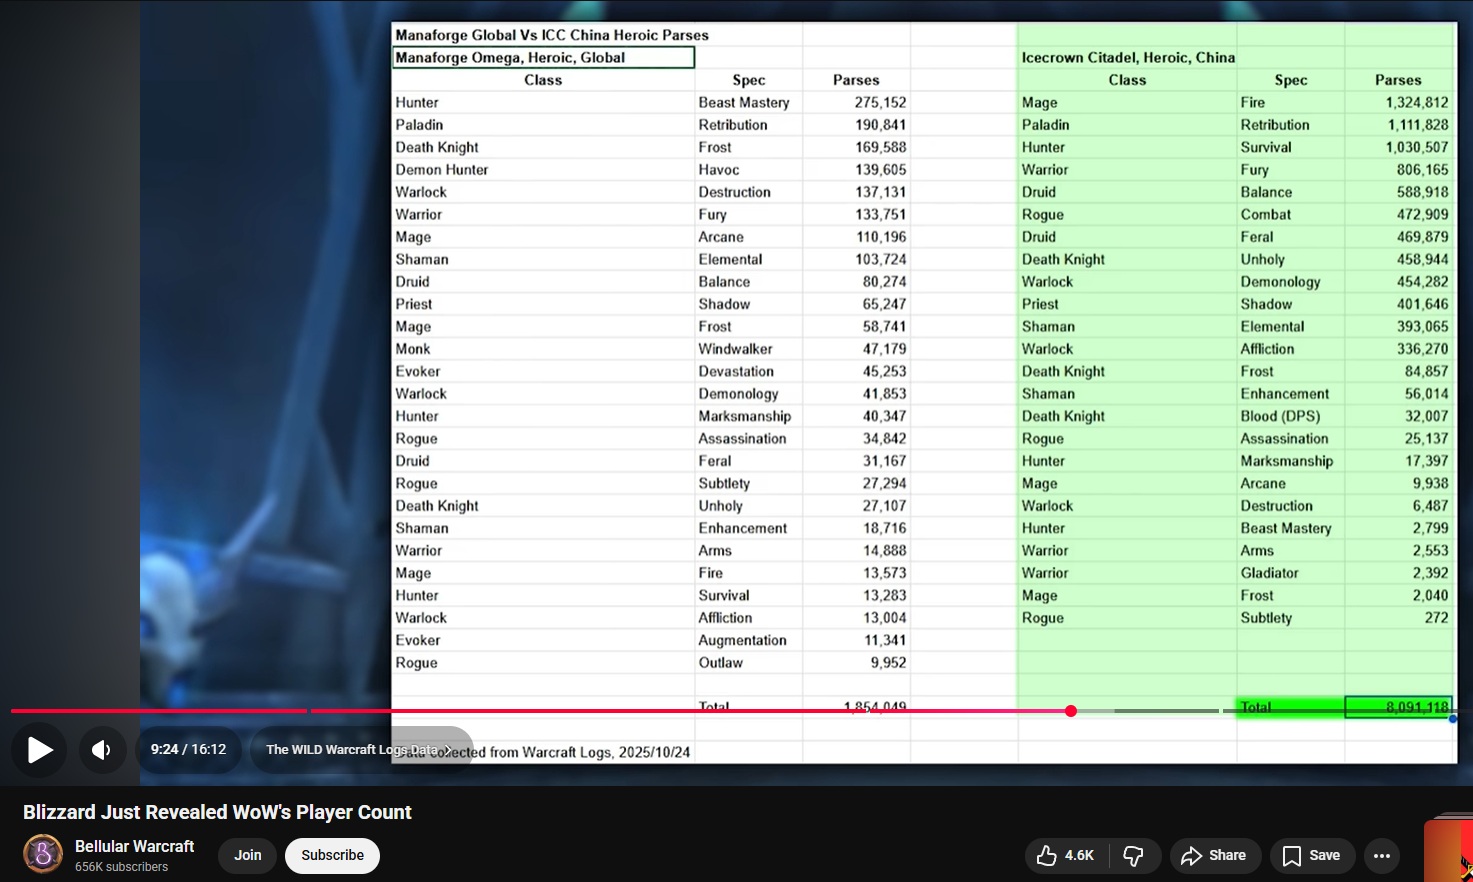Image resolution: width=1473 pixels, height=882 pixels.
Task: Click the 'Devastation' spec cell
Action: click(736, 371)
